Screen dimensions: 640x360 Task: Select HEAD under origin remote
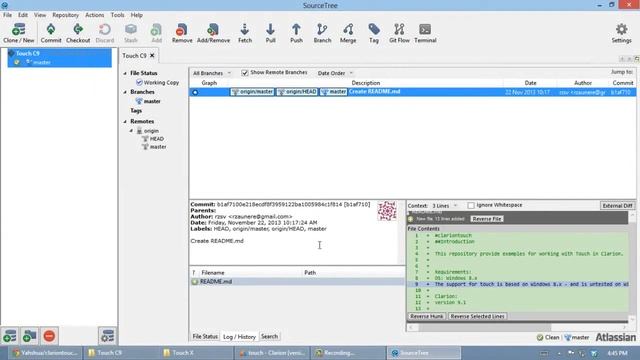156,139
